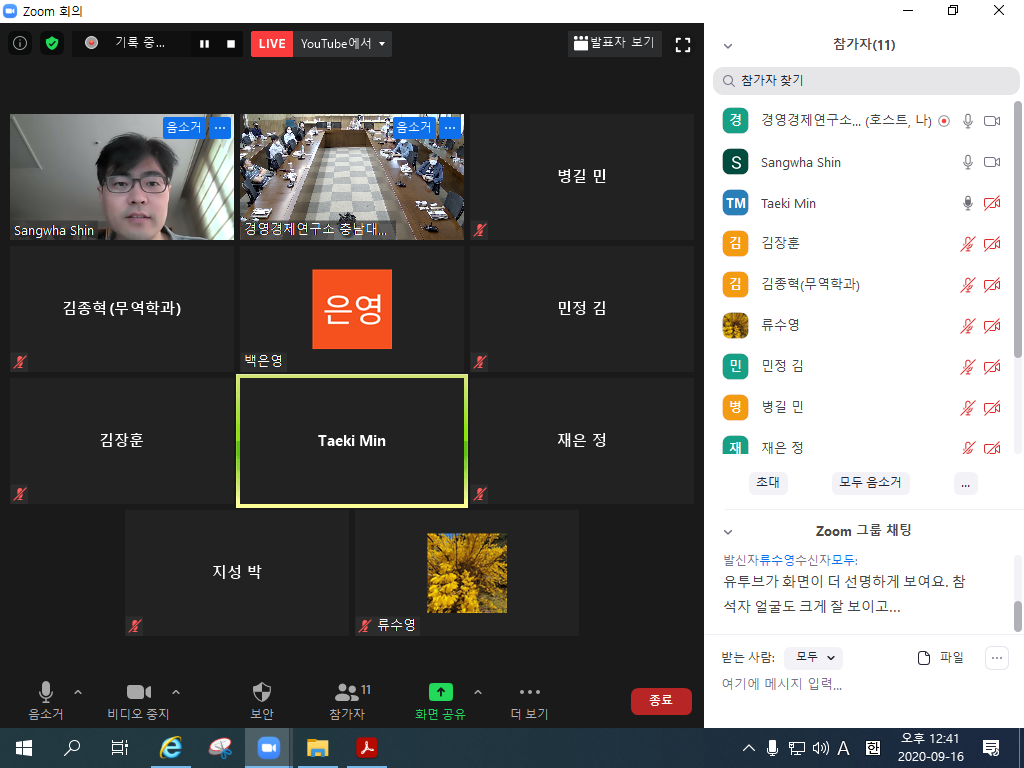Expand the LIVE YouTube dropdown

pyautogui.click(x=381, y=44)
